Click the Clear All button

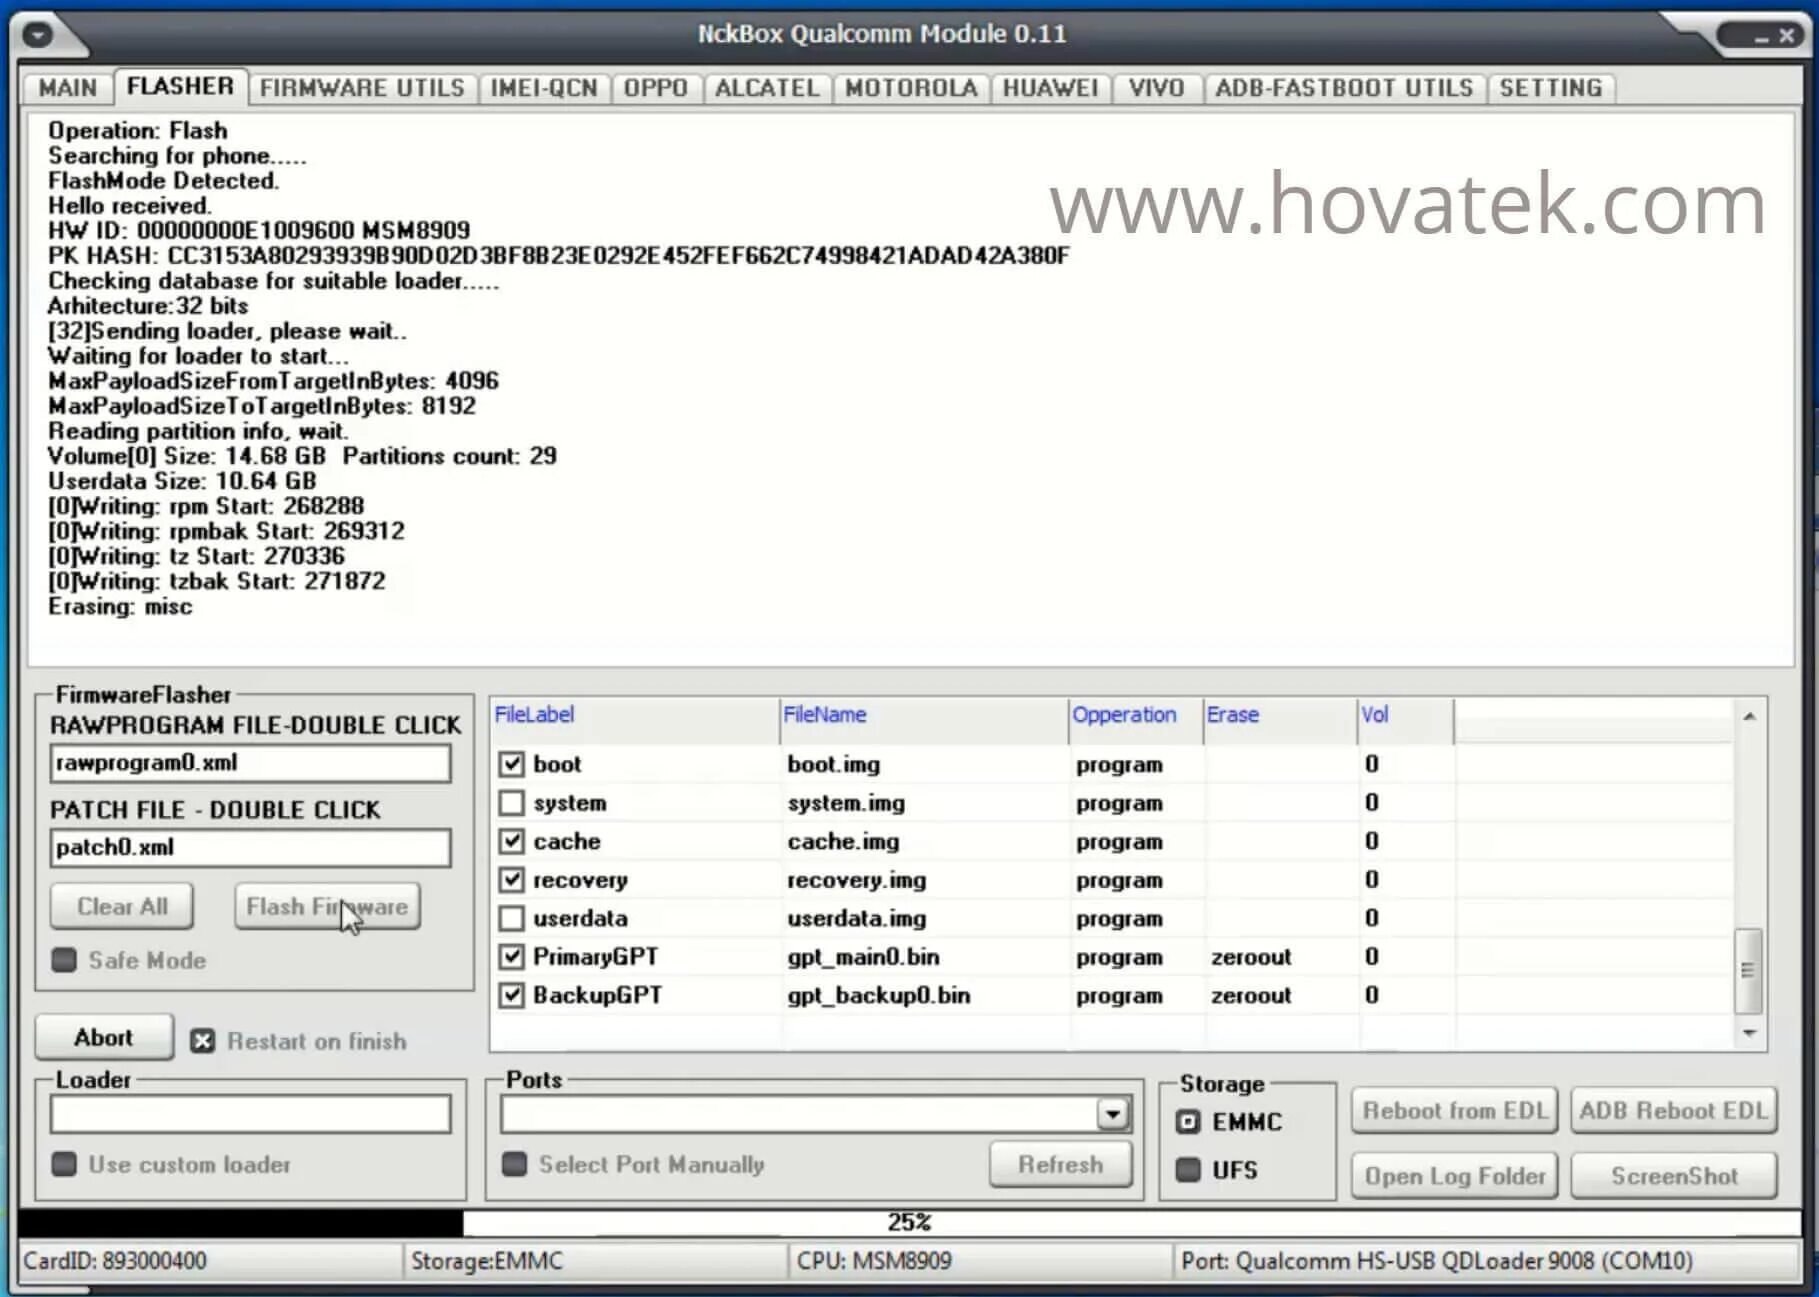[122, 907]
